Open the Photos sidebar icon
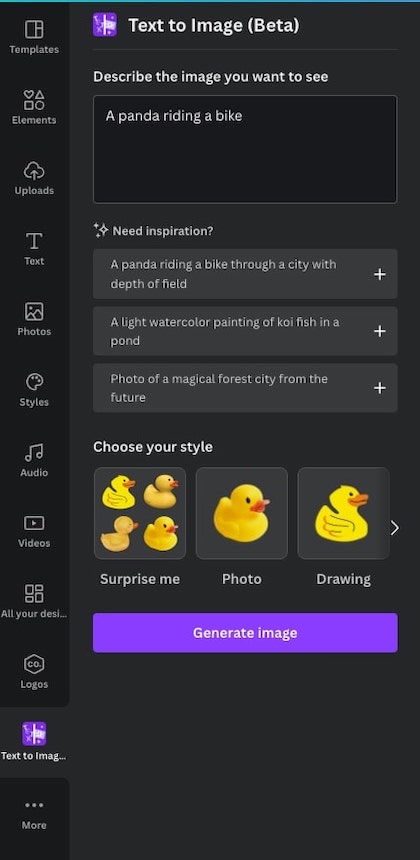The width and height of the screenshot is (420, 860). point(34,312)
